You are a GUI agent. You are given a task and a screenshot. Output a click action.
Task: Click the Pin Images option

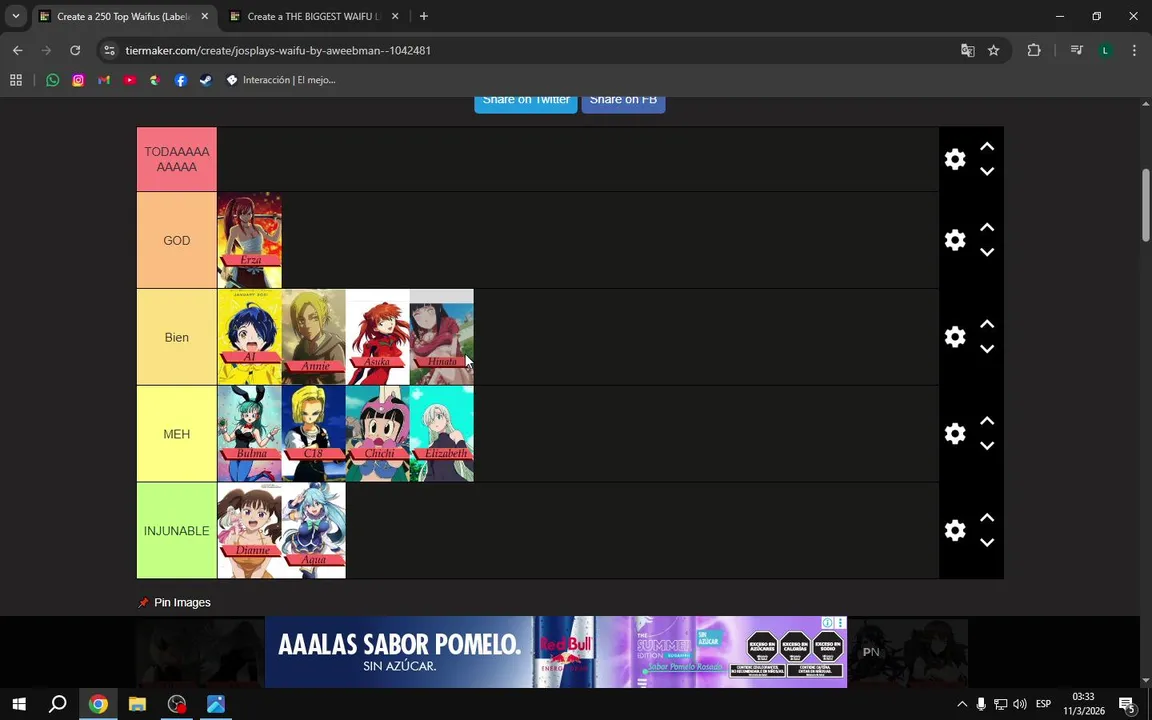[x=175, y=602]
